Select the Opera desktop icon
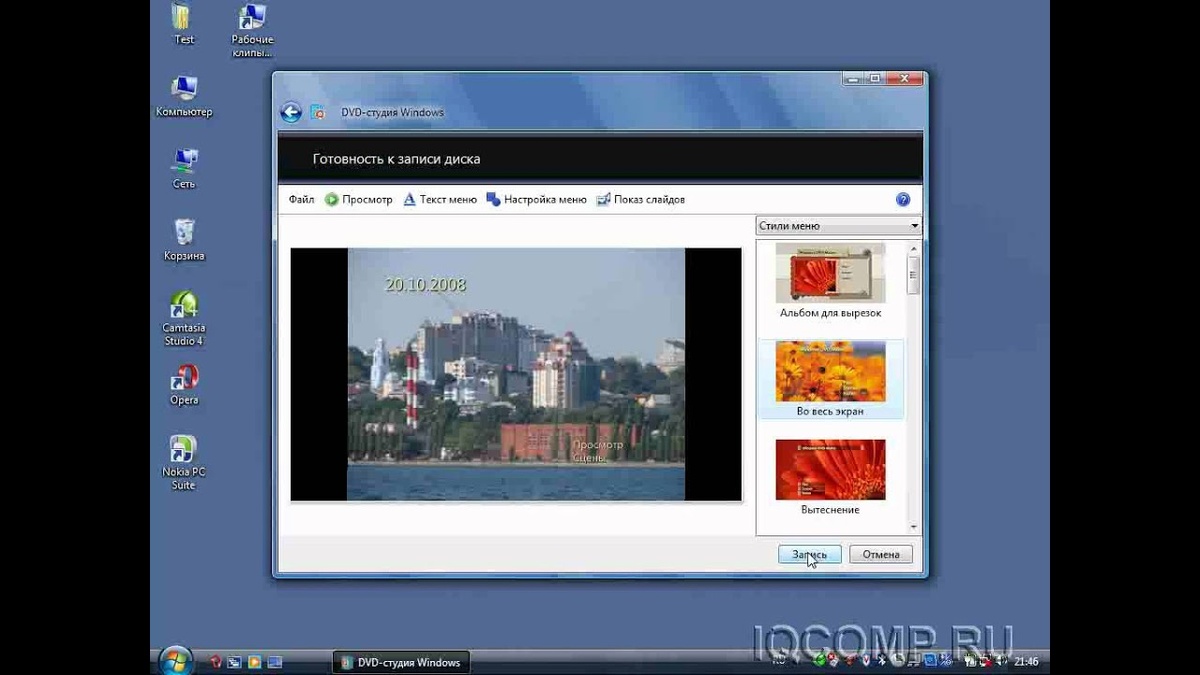 (184, 385)
